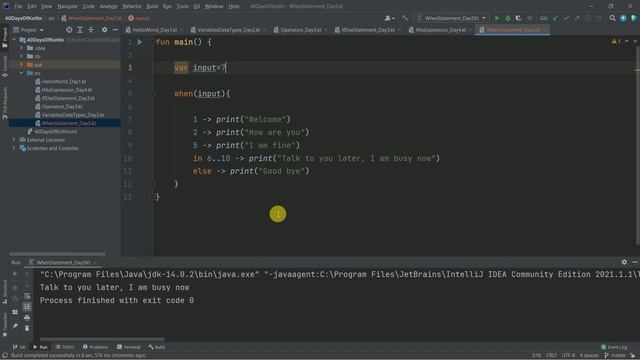The width and height of the screenshot is (640, 360).
Task: Click Git update project blue arrow icon
Action: [556, 18]
